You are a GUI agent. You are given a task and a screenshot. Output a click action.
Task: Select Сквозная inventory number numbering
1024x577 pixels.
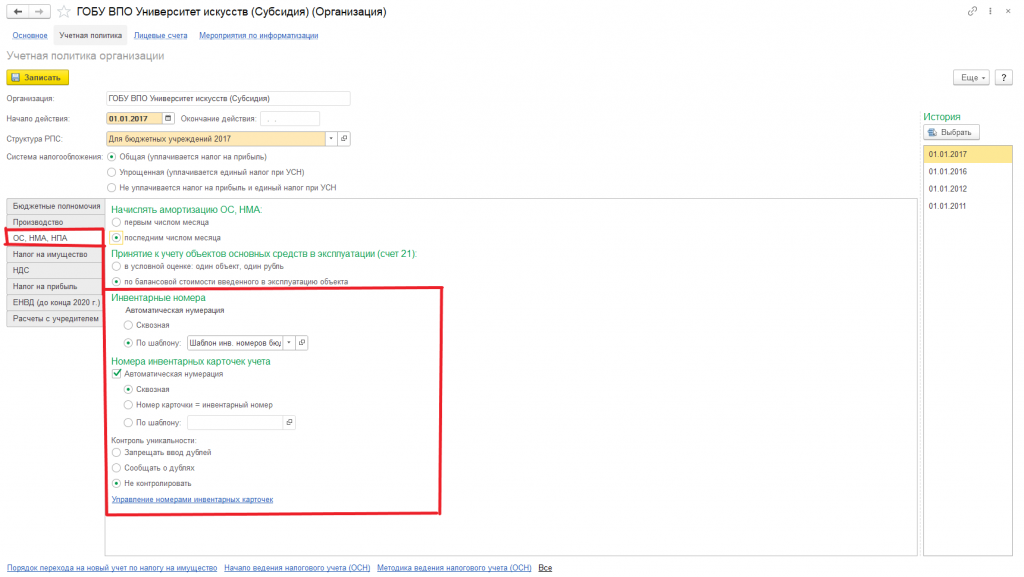(128, 325)
